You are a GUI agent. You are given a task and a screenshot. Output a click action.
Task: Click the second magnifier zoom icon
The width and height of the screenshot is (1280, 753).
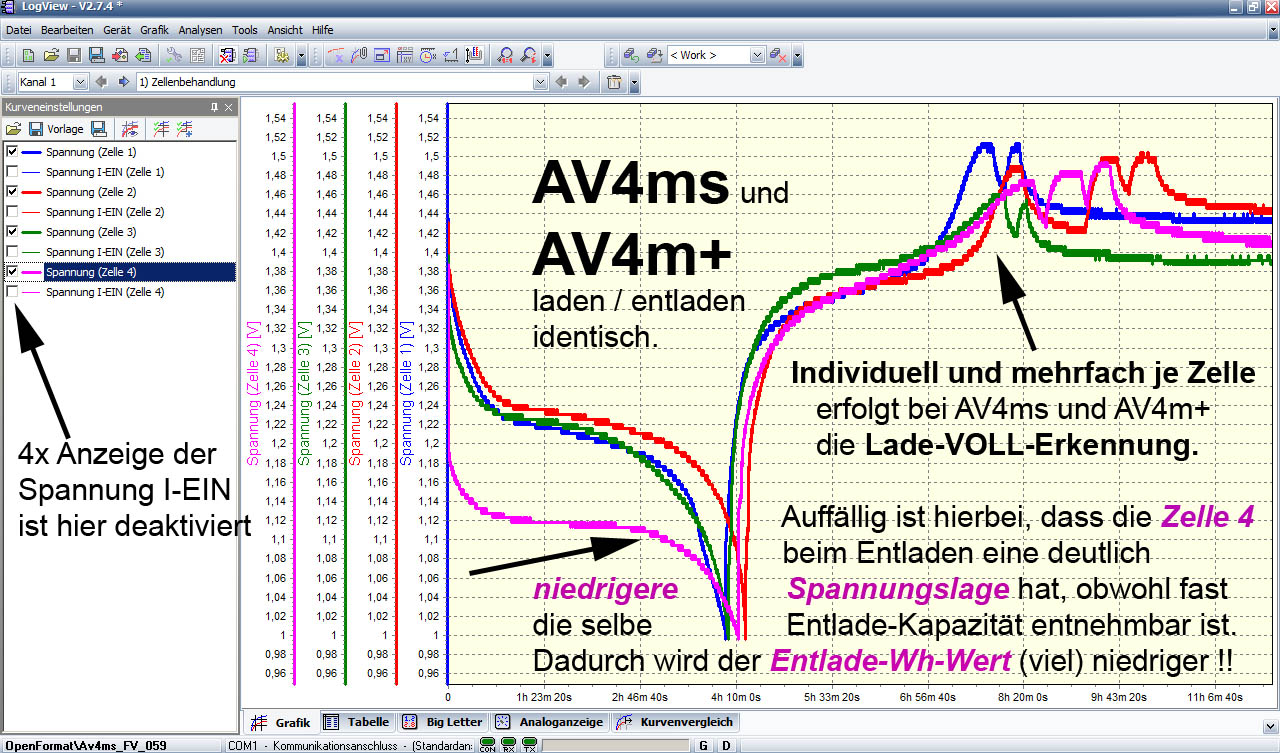click(x=529, y=55)
